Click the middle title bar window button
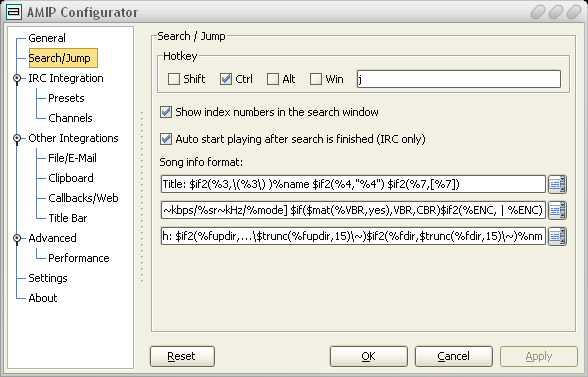This screenshot has height=377, width=588. pyautogui.click(x=556, y=12)
